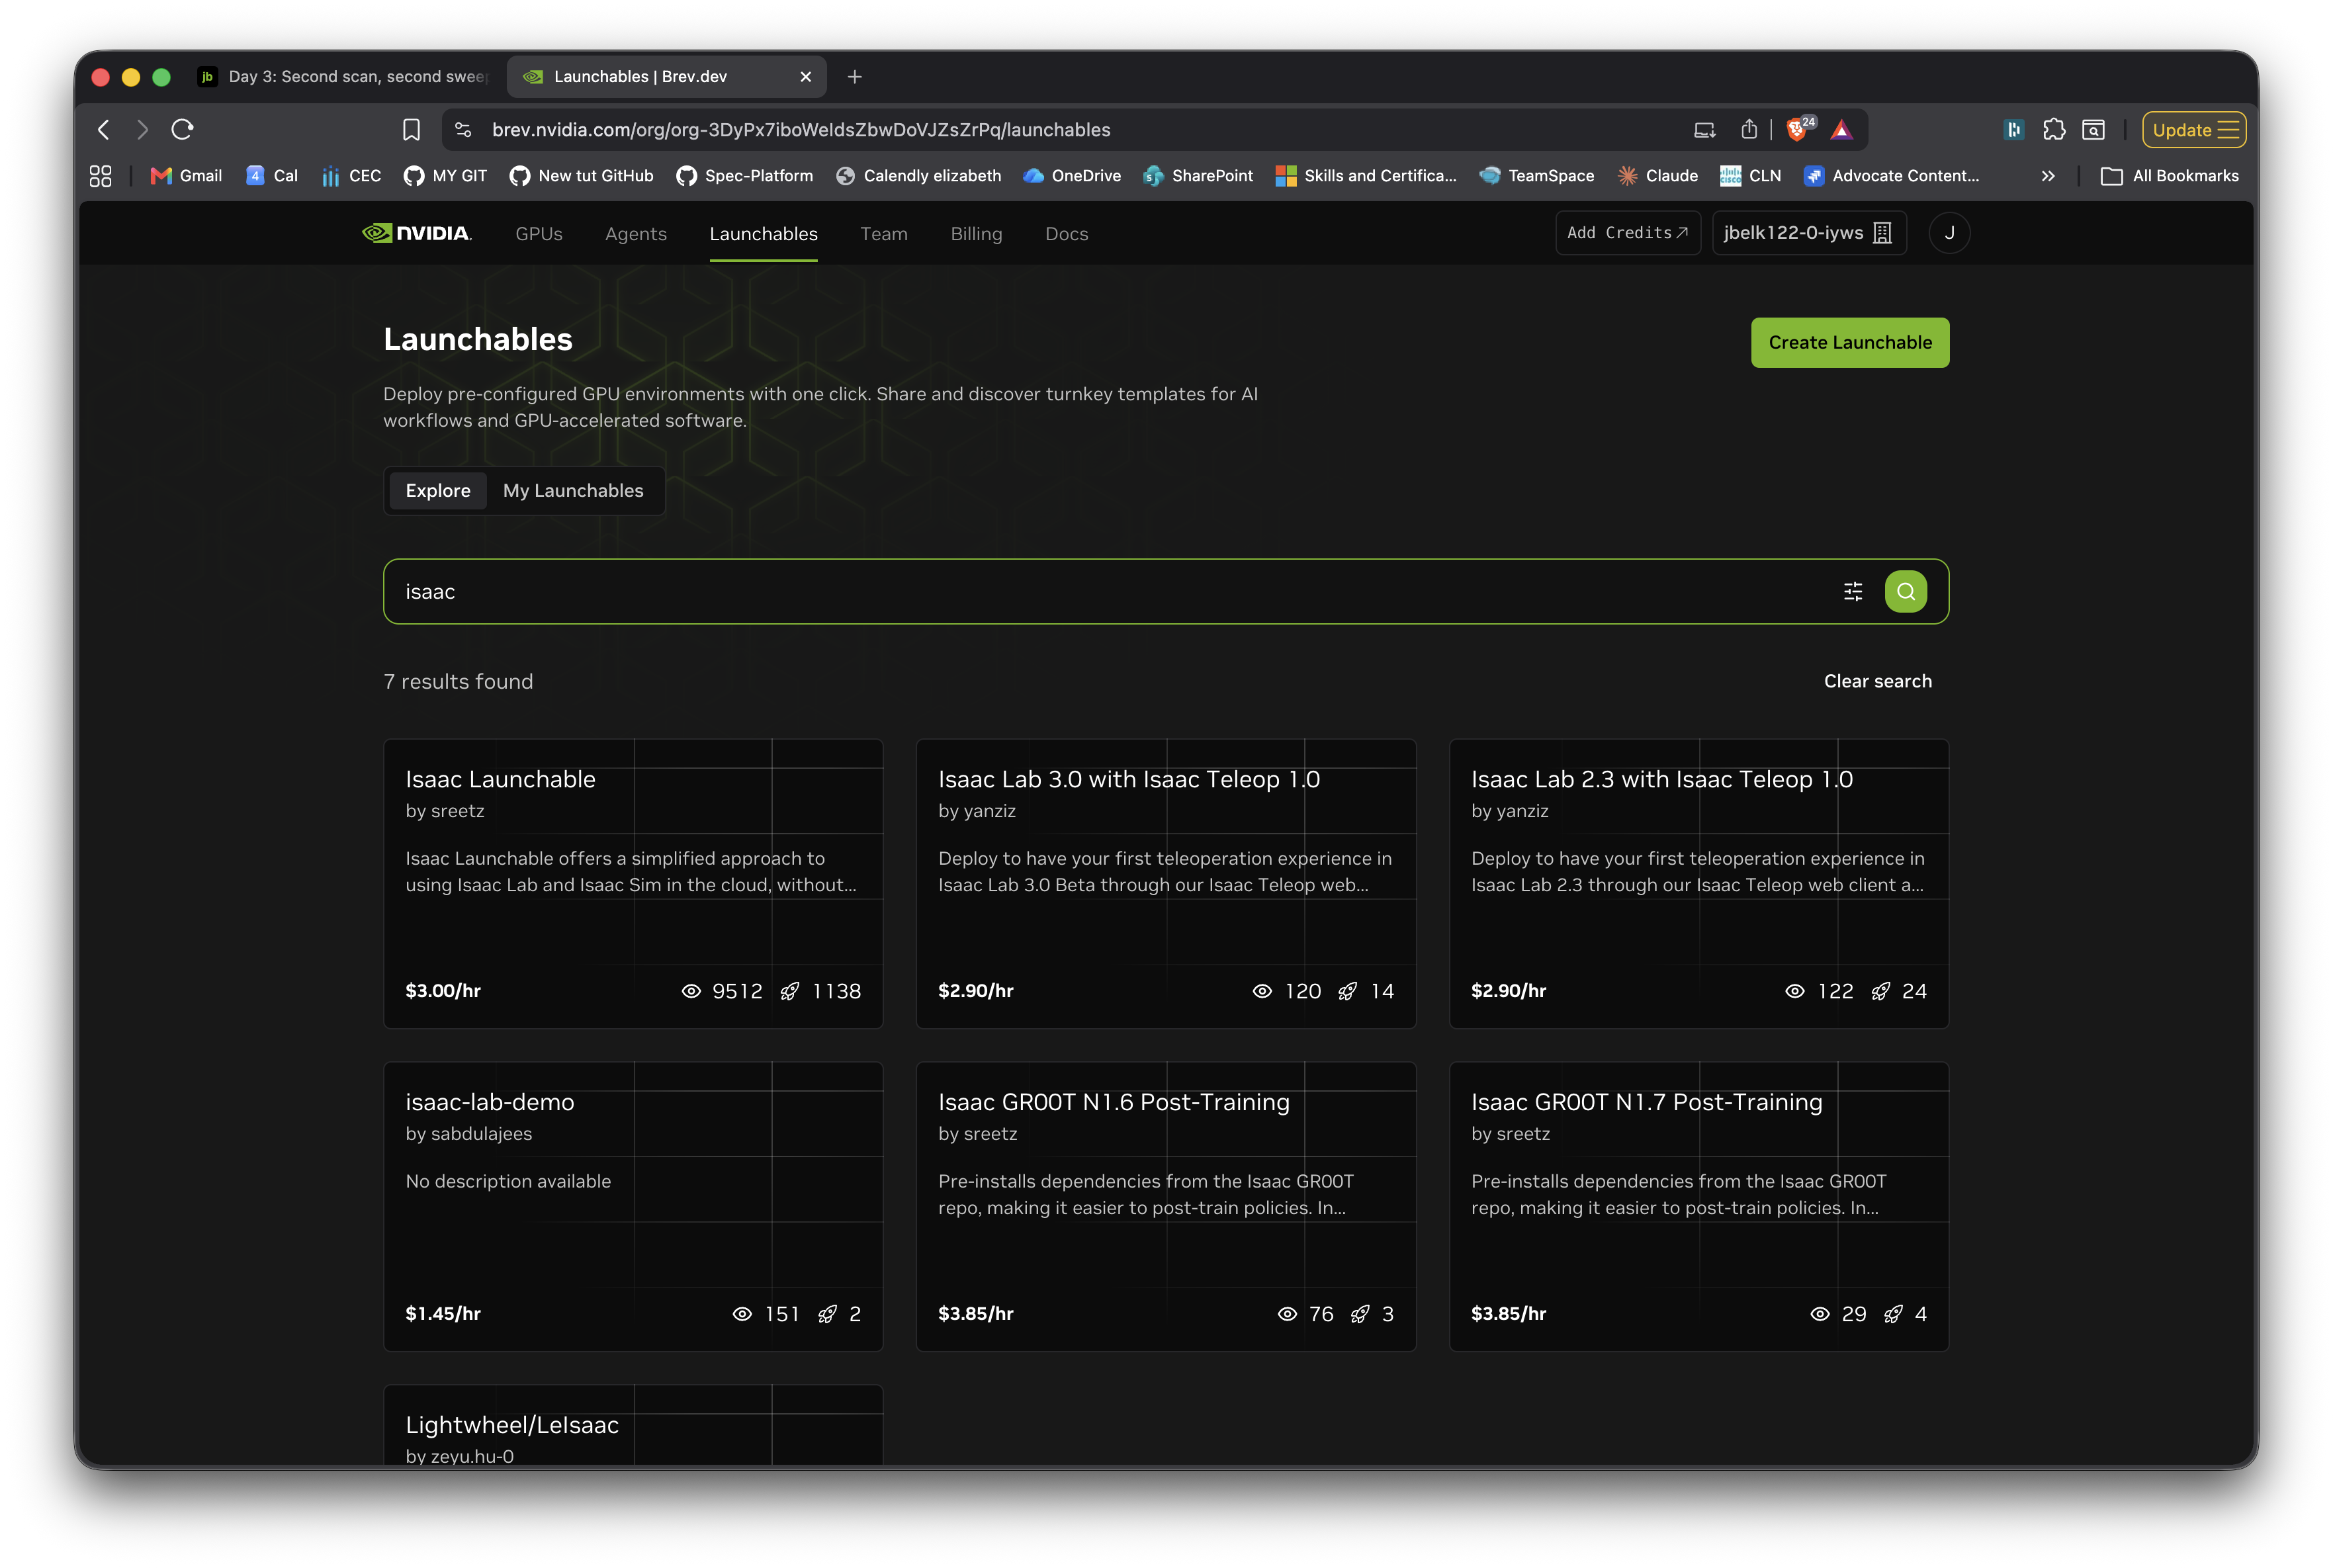Click the Add Credits button
Viewport: 2333px width, 1568px height.
[1627, 233]
